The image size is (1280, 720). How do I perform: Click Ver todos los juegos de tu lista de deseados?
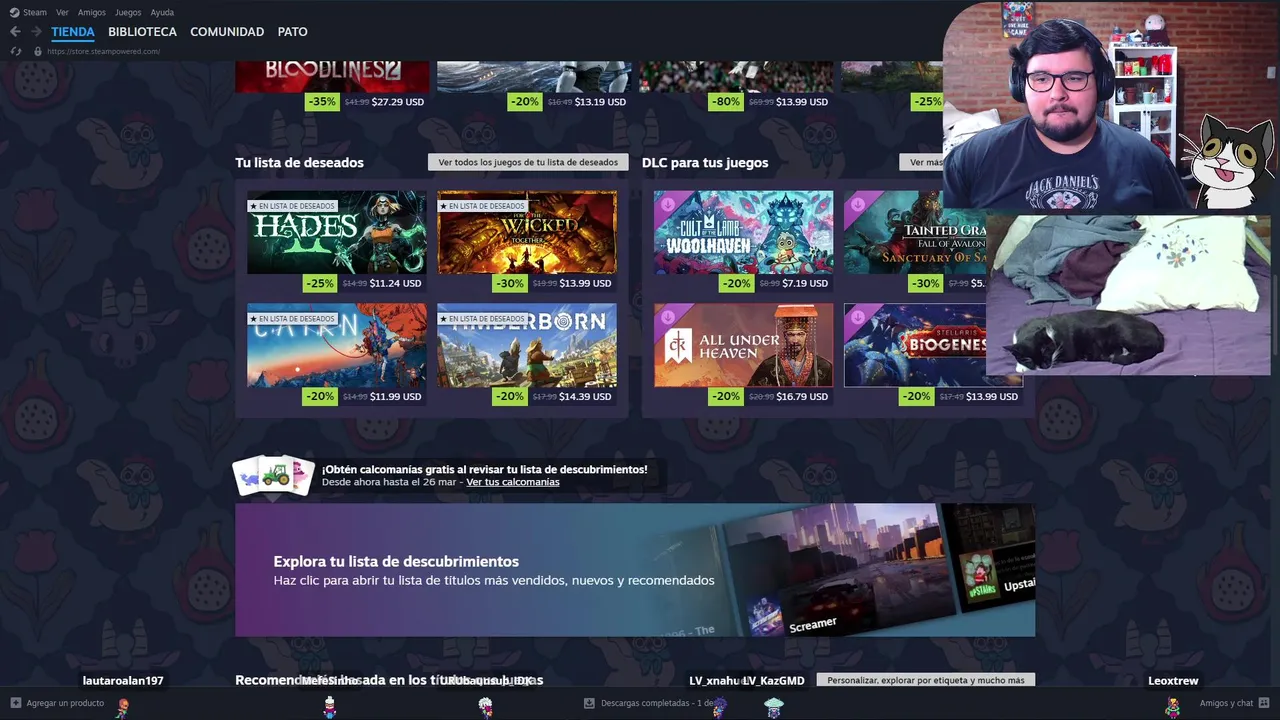click(528, 162)
